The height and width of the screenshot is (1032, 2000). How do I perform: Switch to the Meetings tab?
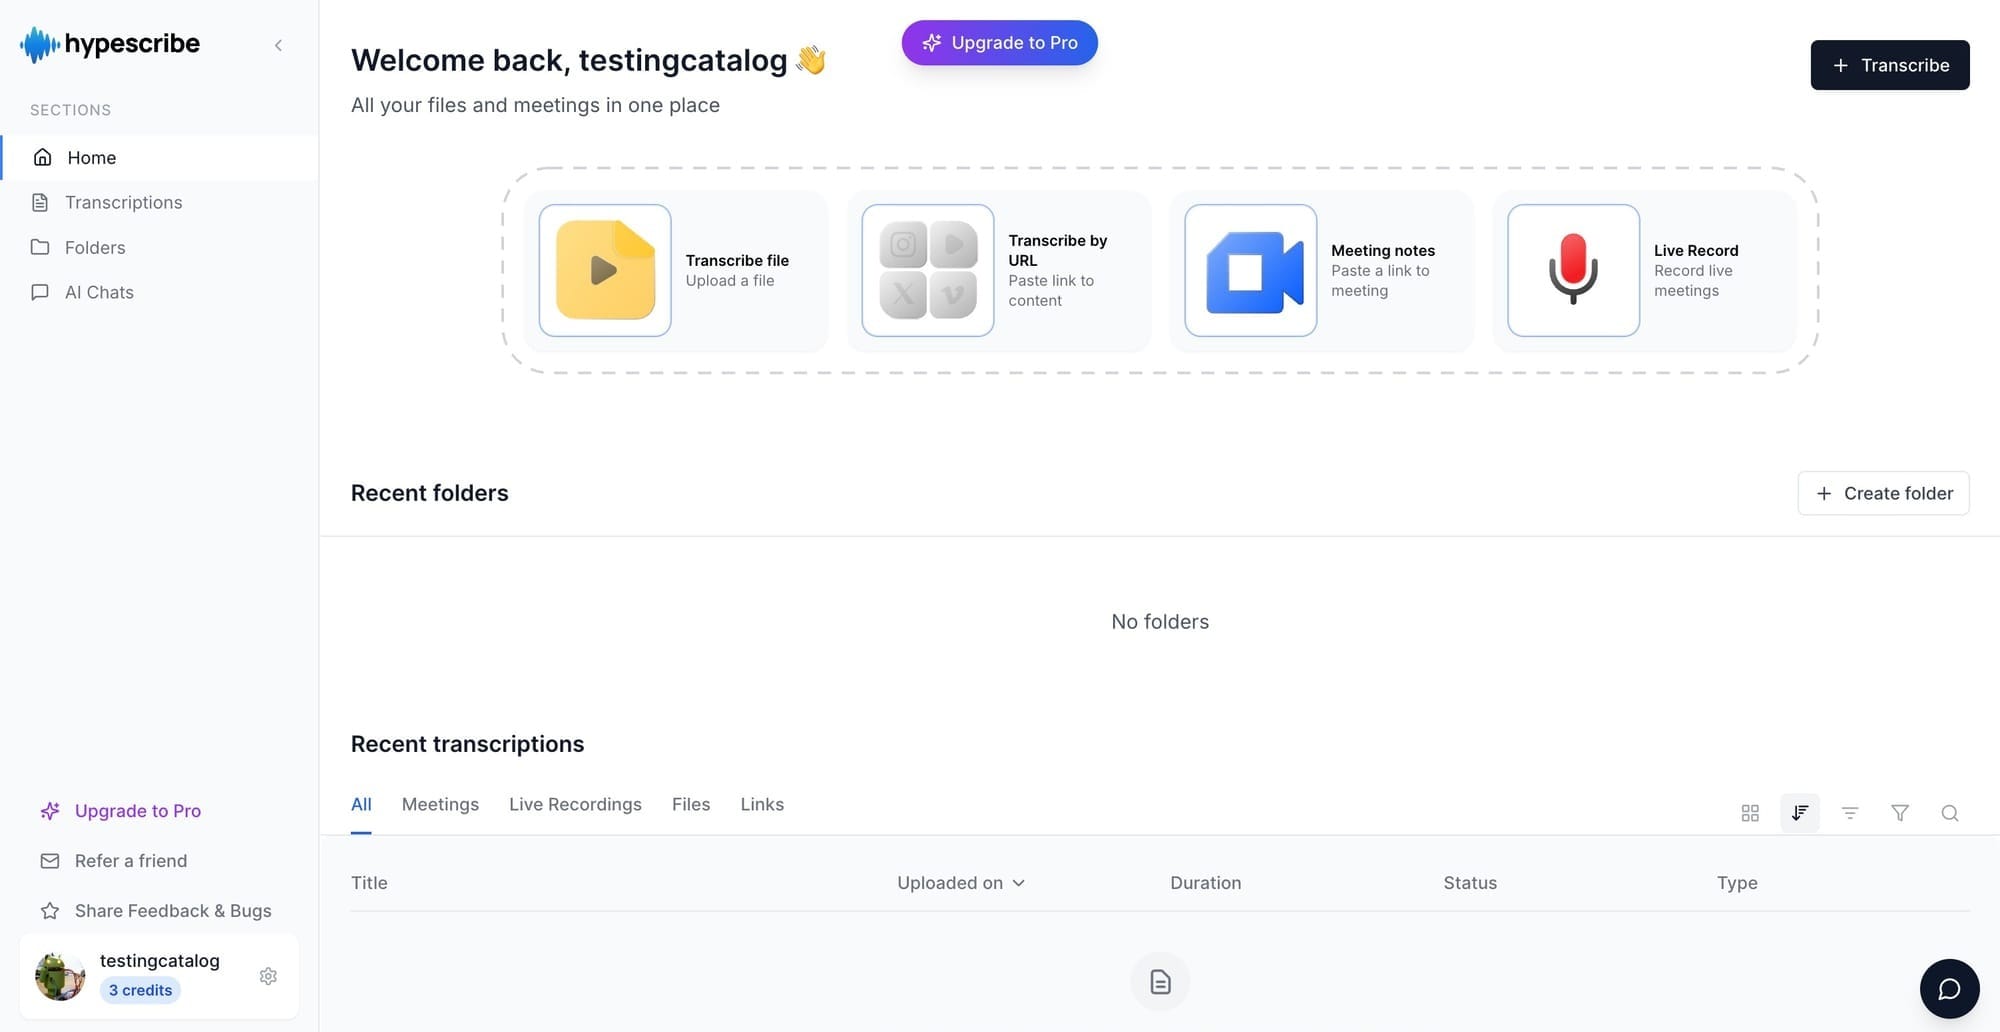[440, 805]
